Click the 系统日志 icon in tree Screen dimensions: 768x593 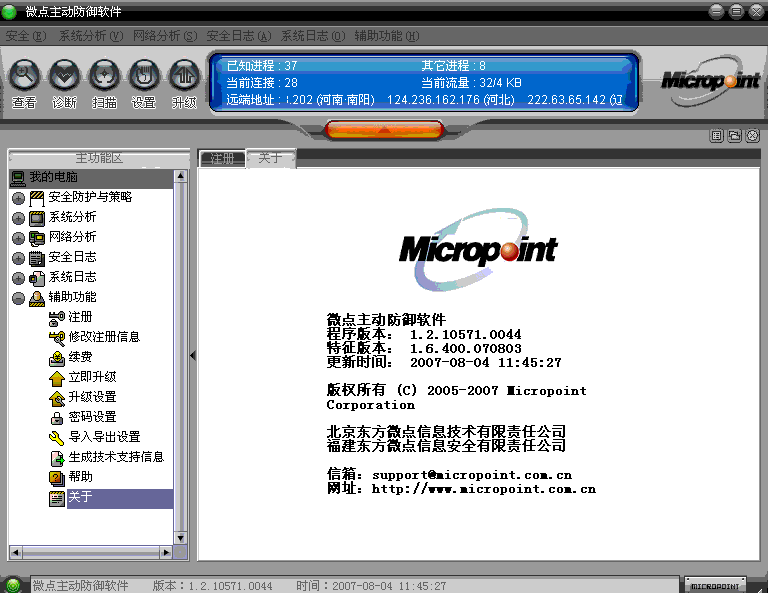[37, 278]
